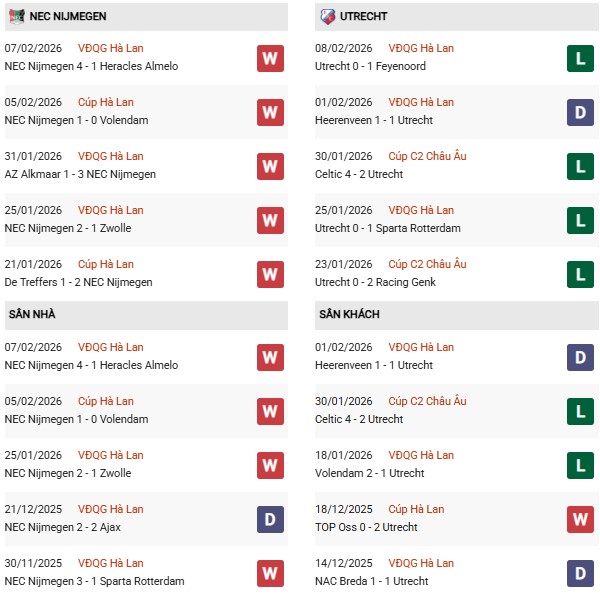Screen dimensions: 600x596
Task: Click the NEC Nijmegen club logo
Action: pos(16,16)
